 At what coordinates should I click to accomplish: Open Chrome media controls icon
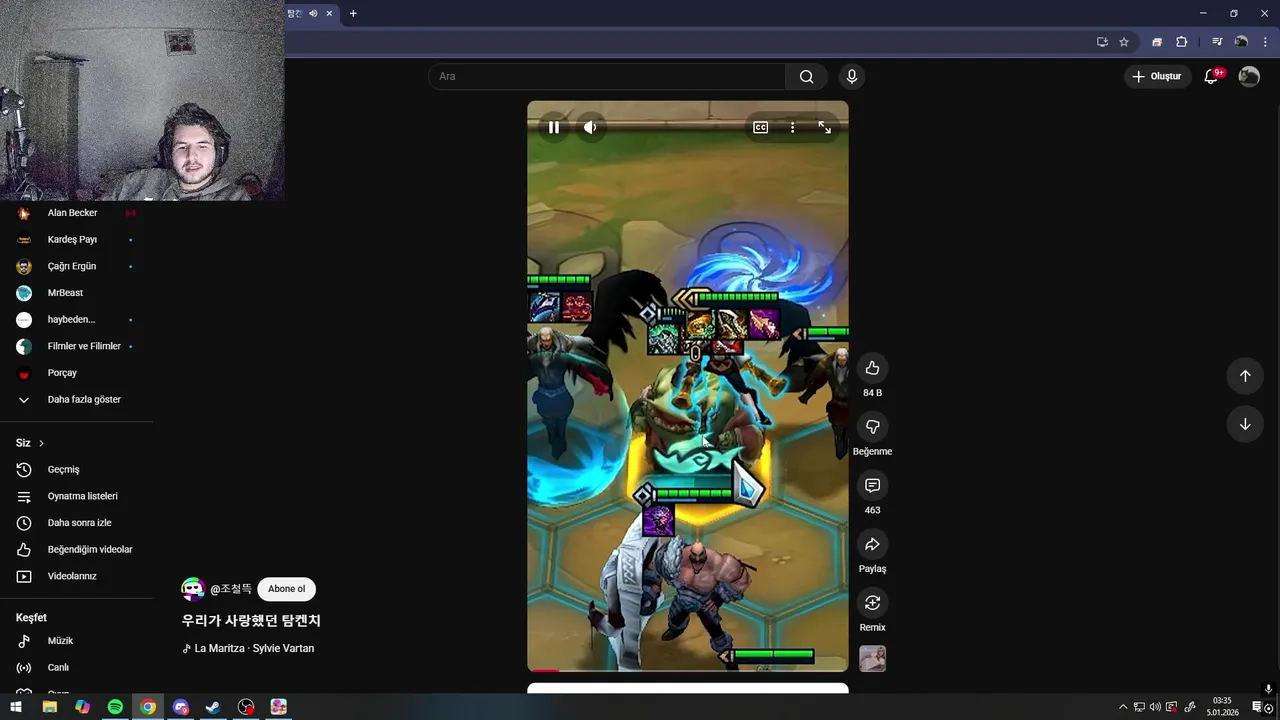click(x=1217, y=42)
